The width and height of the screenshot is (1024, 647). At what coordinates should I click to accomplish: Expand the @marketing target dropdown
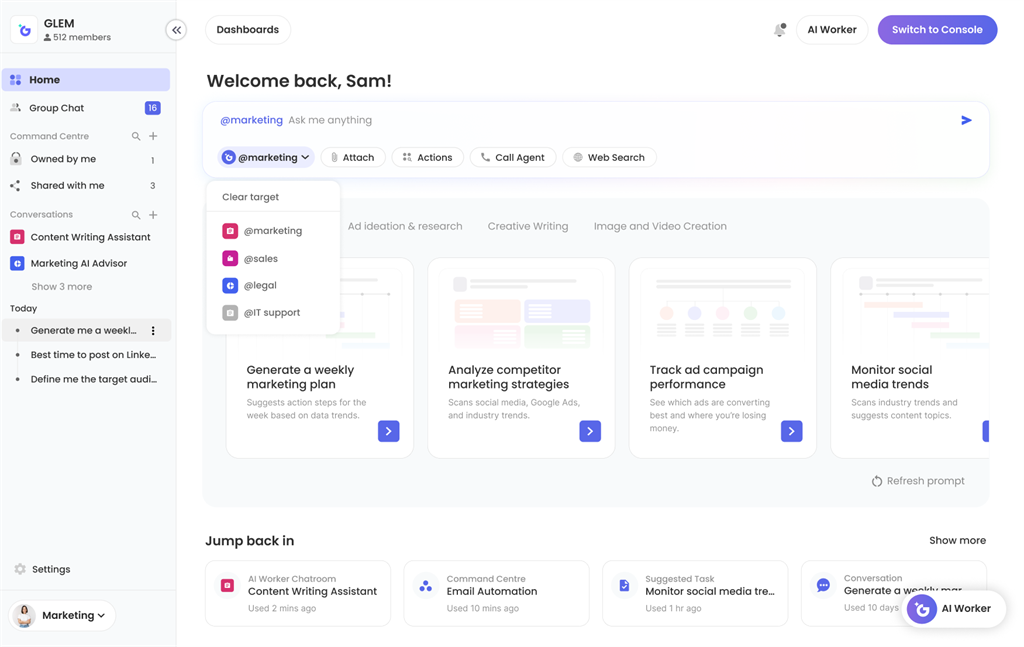pos(266,157)
